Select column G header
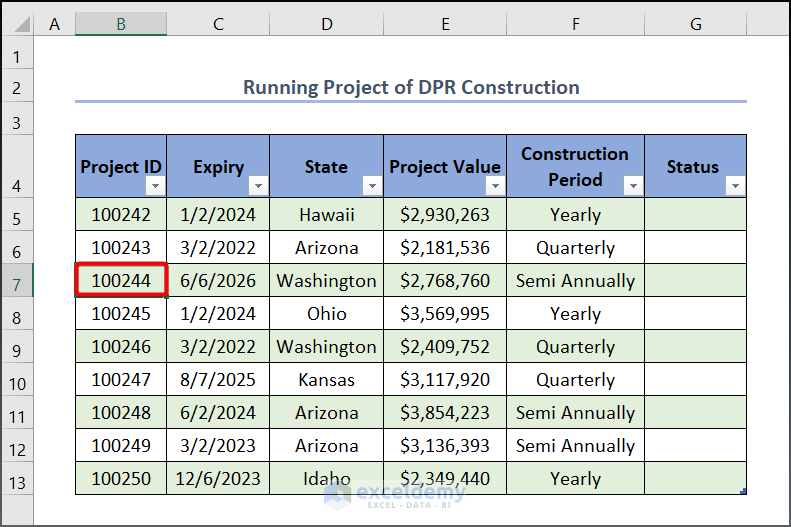 click(695, 24)
